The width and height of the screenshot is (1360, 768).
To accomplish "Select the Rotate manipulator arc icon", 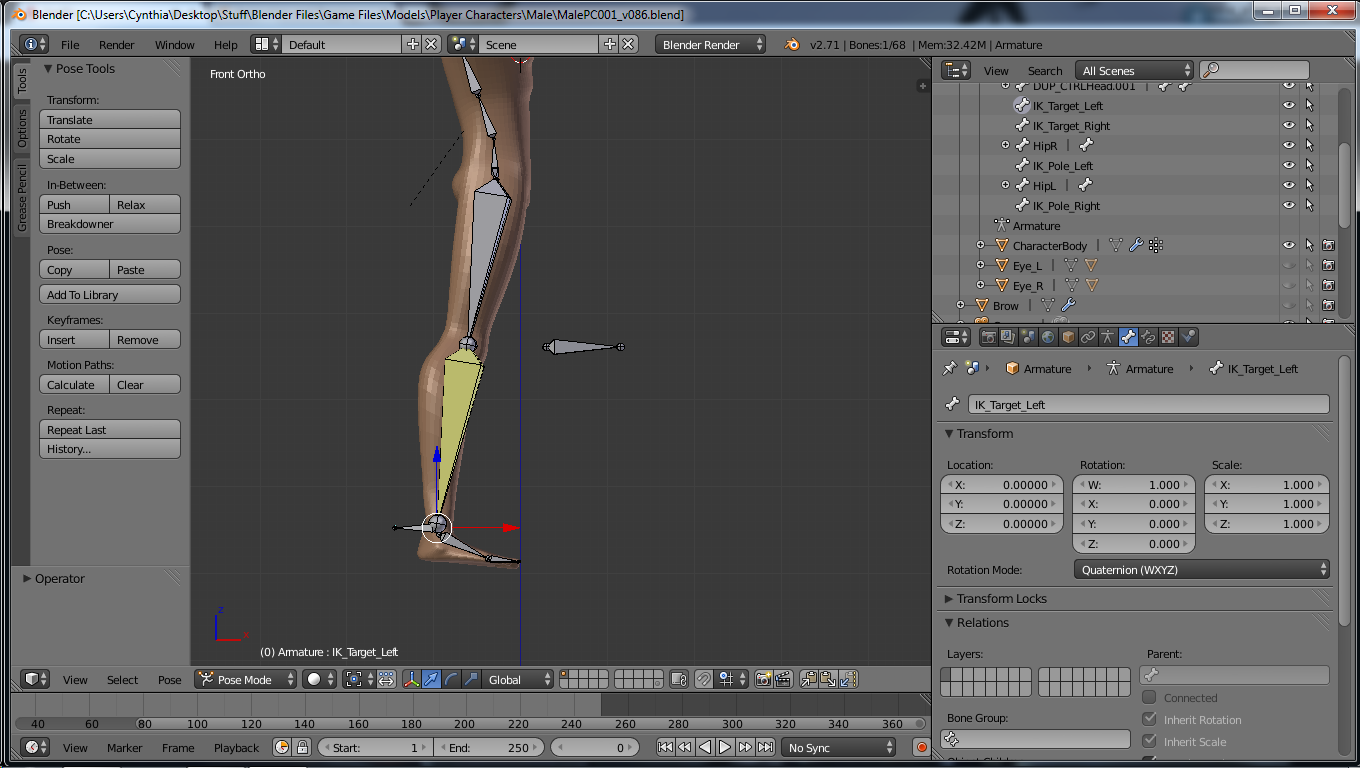I will click(x=451, y=679).
